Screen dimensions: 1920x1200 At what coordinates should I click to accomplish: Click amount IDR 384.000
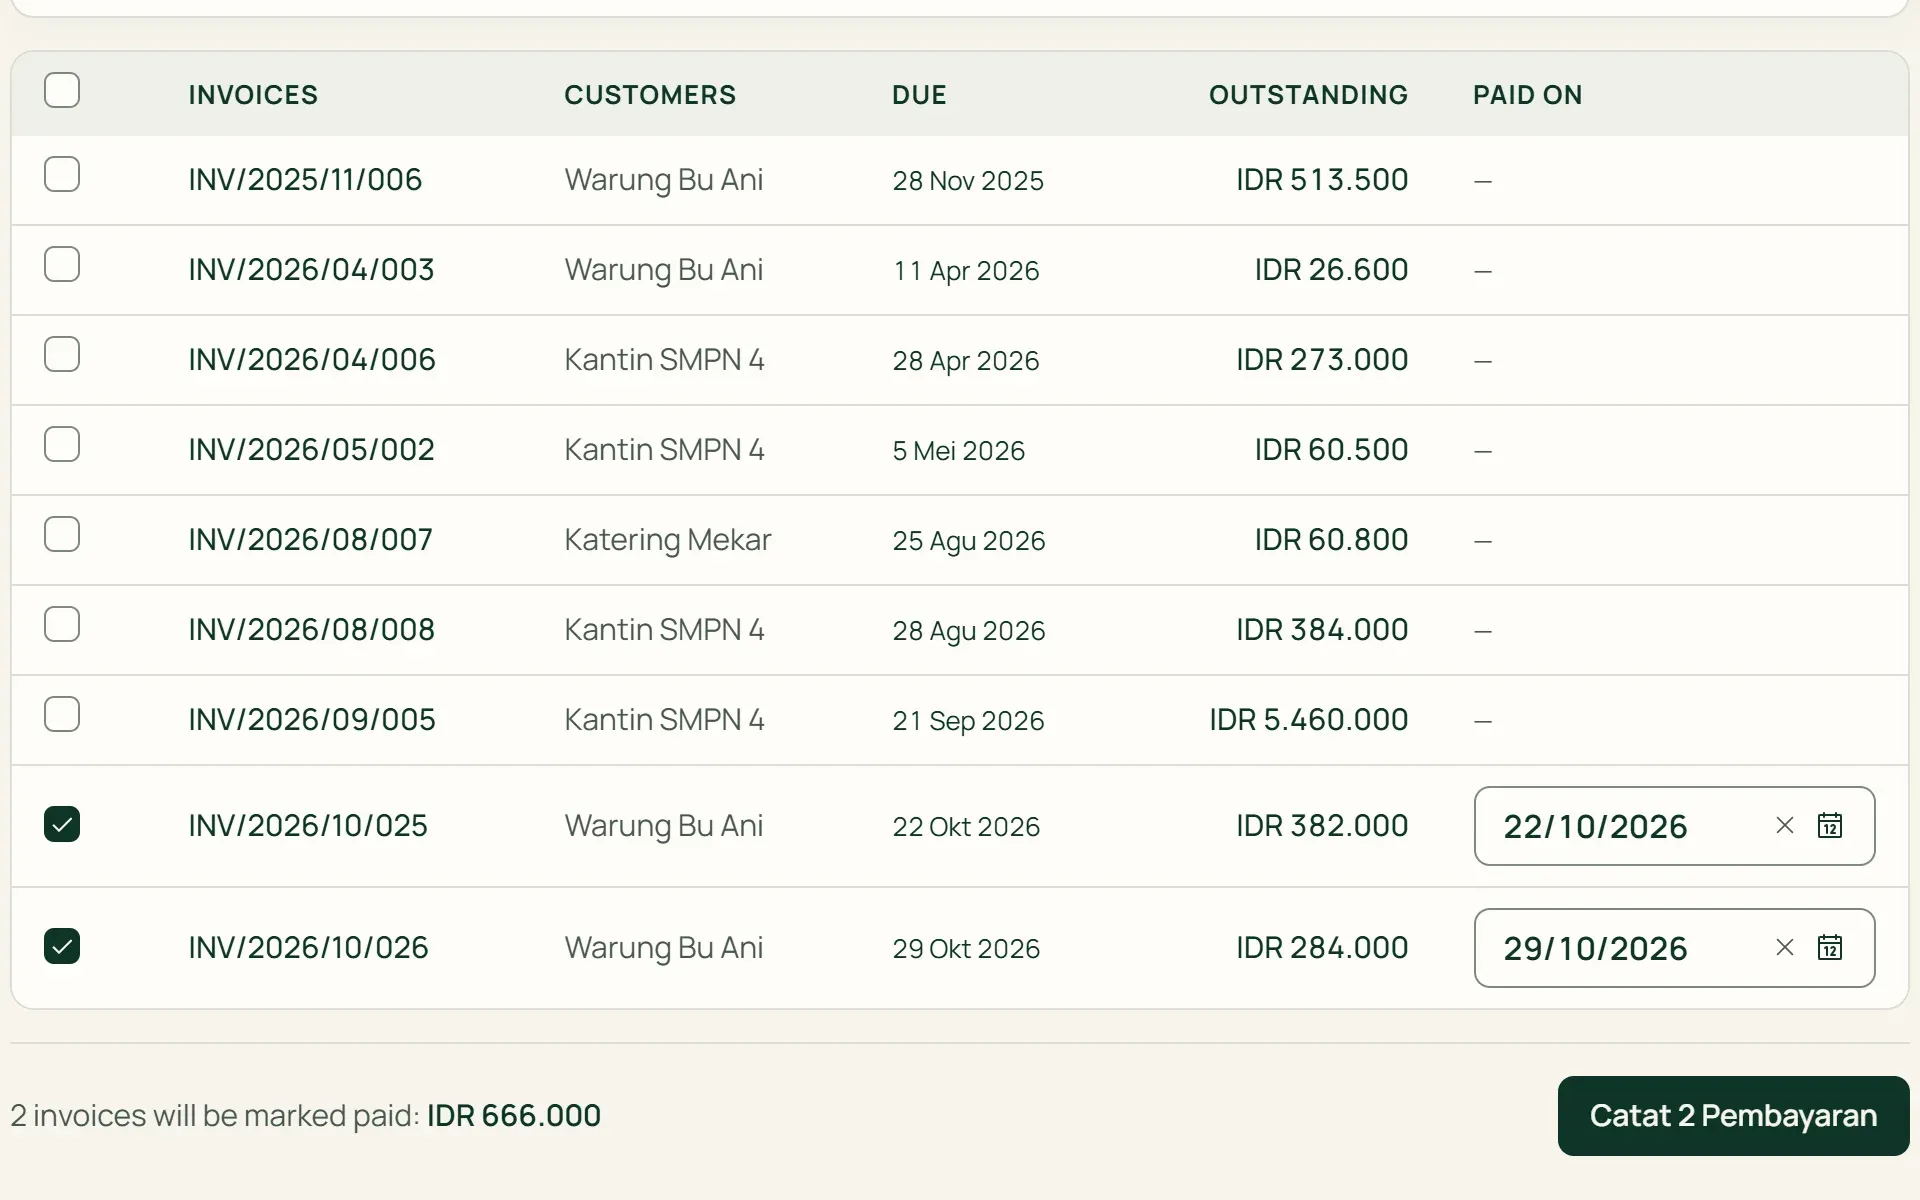(1322, 630)
